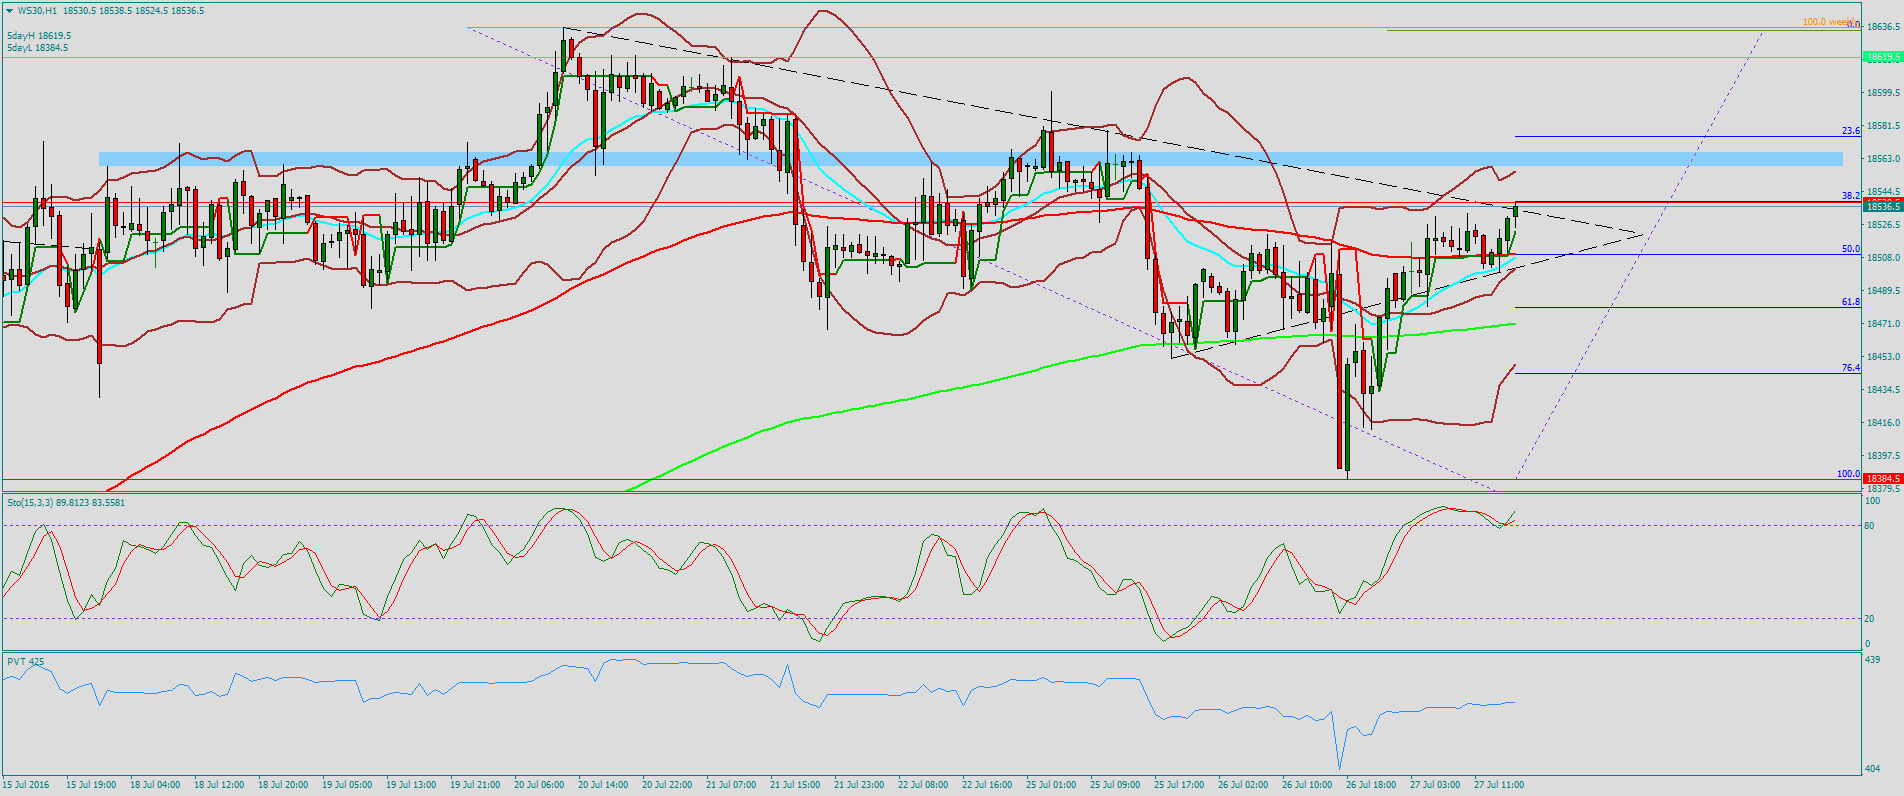Viewport: 1904px width, 796px height.
Task: Click the green 18619.5 price tag
Action: coord(1882,57)
